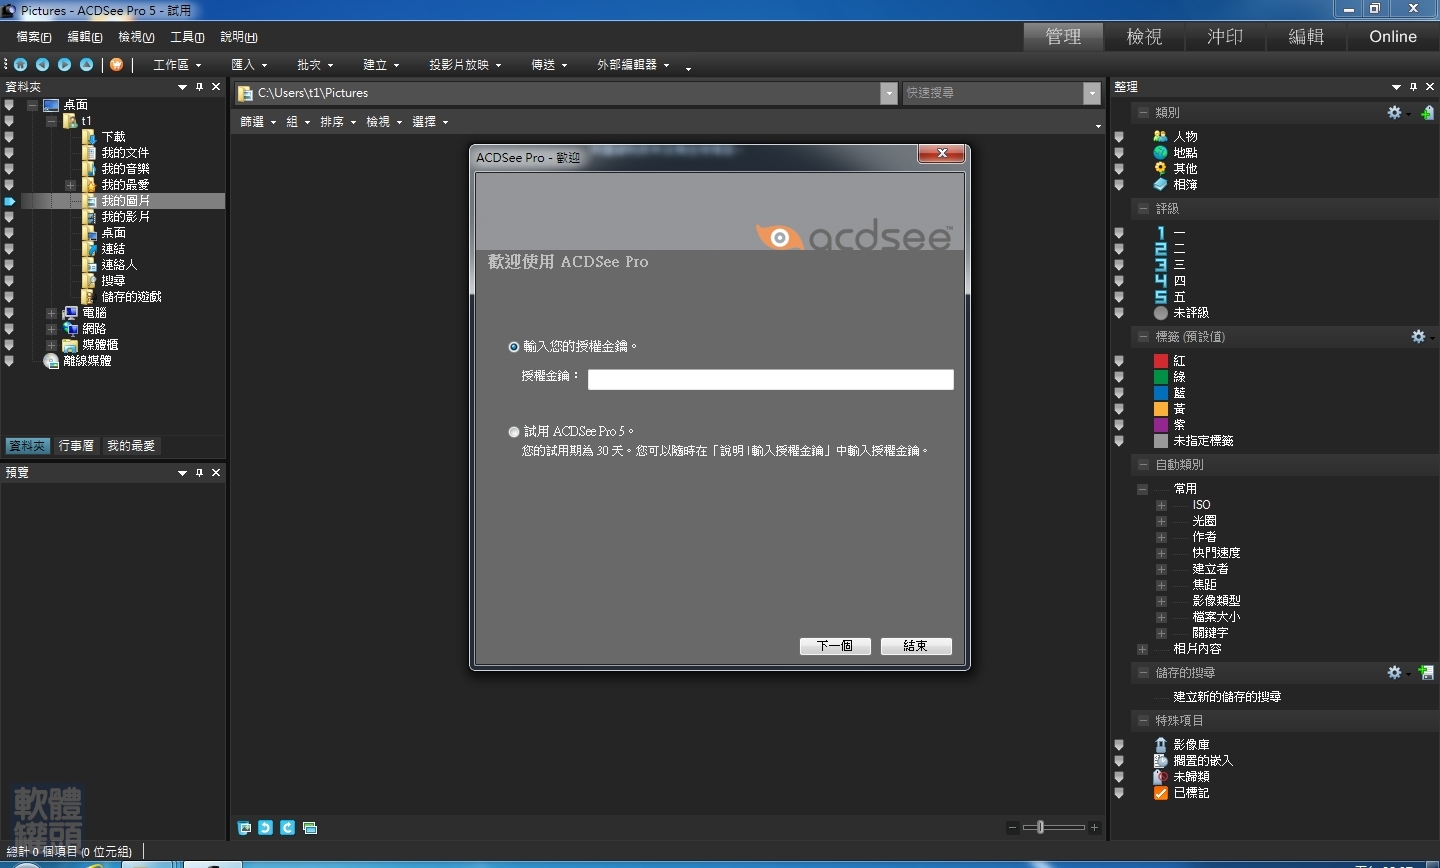Expand the 網路 tree node
Viewport: 1440px width, 868px height.
pos(51,329)
